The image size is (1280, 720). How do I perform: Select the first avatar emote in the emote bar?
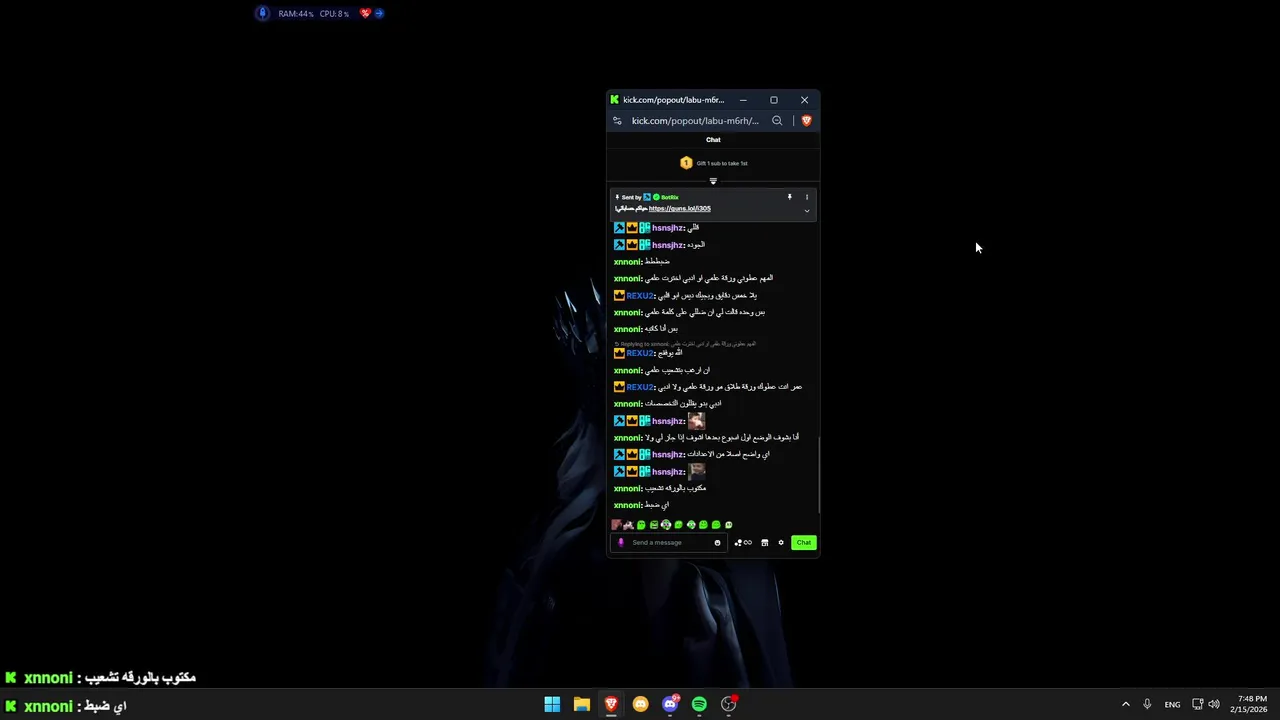(x=616, y=525)
